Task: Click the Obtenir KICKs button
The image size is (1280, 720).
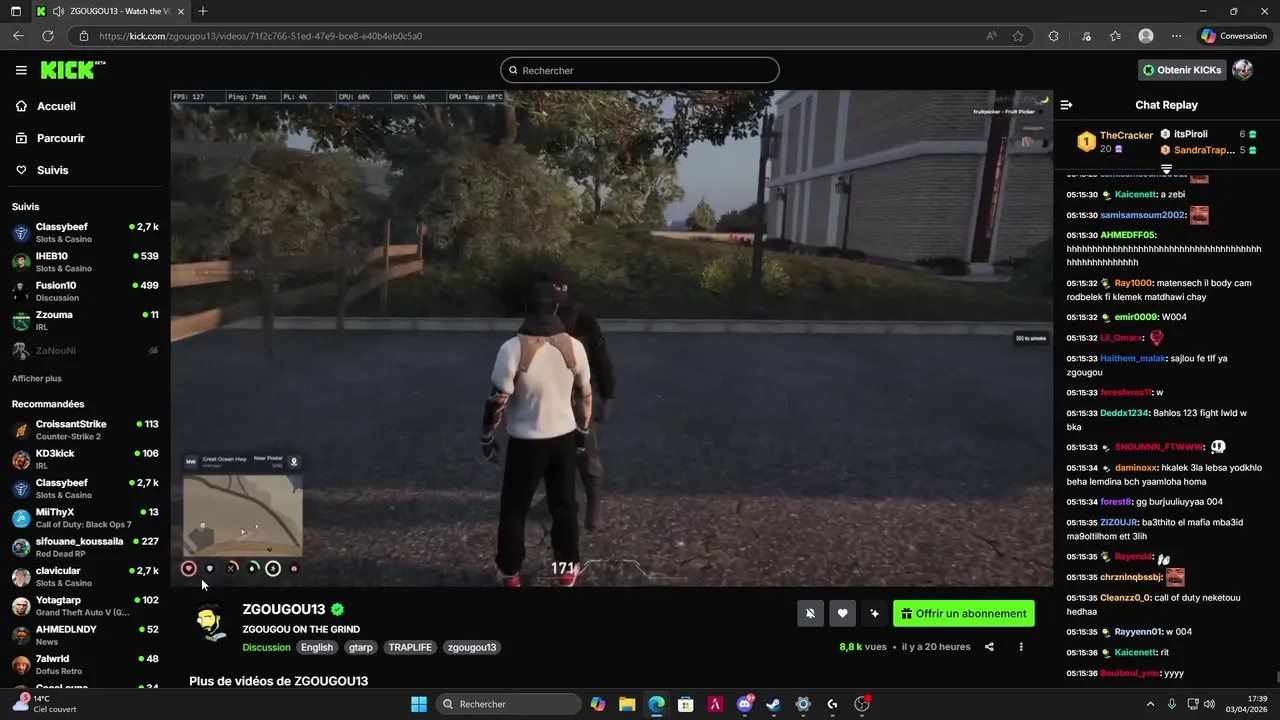Action: pyautogui.click(x=1182, y=70)
